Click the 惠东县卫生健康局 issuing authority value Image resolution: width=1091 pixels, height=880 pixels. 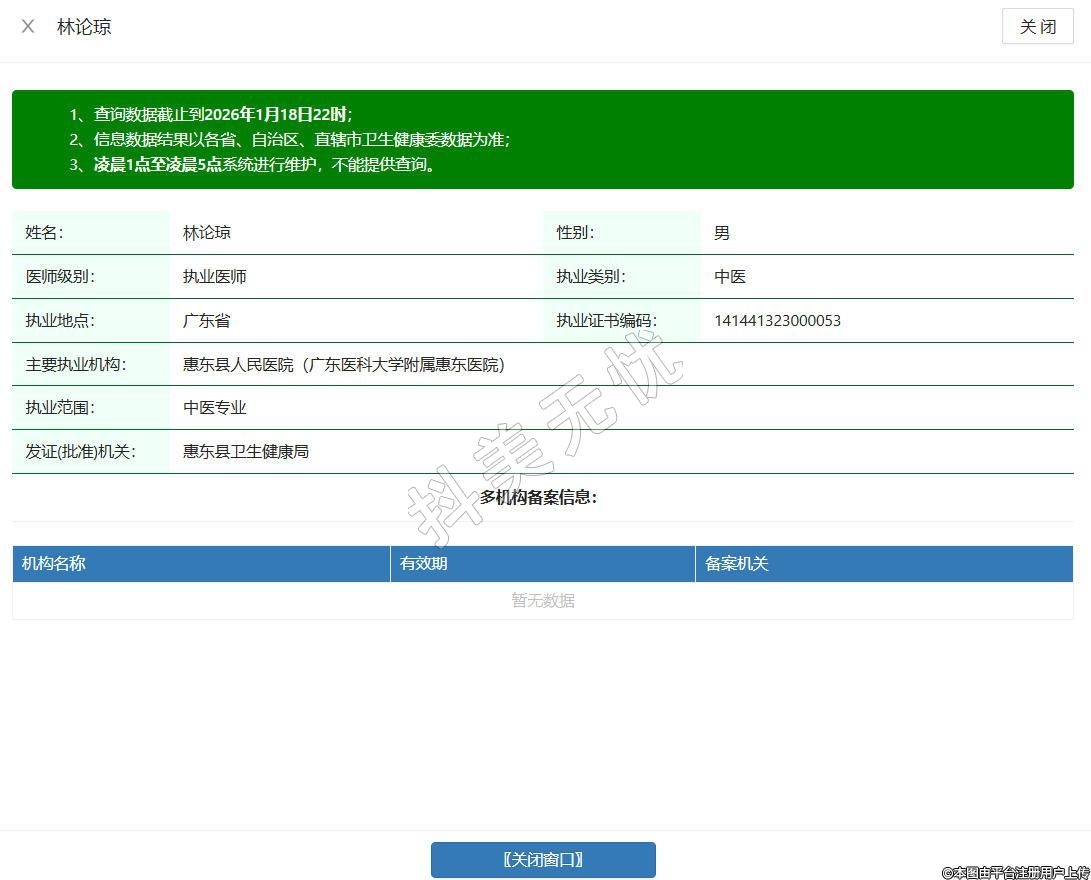pyautogui.click(x=246, y=452)
